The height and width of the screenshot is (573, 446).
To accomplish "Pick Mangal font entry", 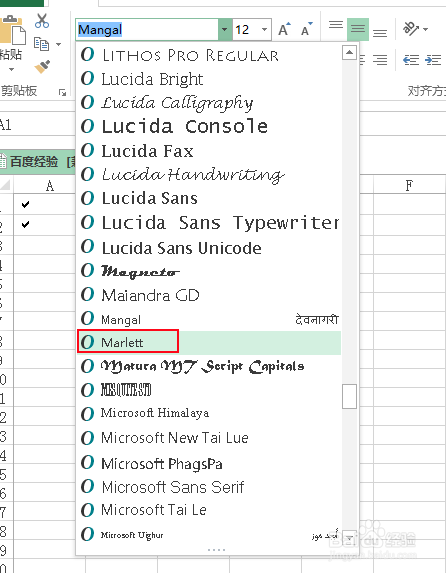I will click(209, 319).
